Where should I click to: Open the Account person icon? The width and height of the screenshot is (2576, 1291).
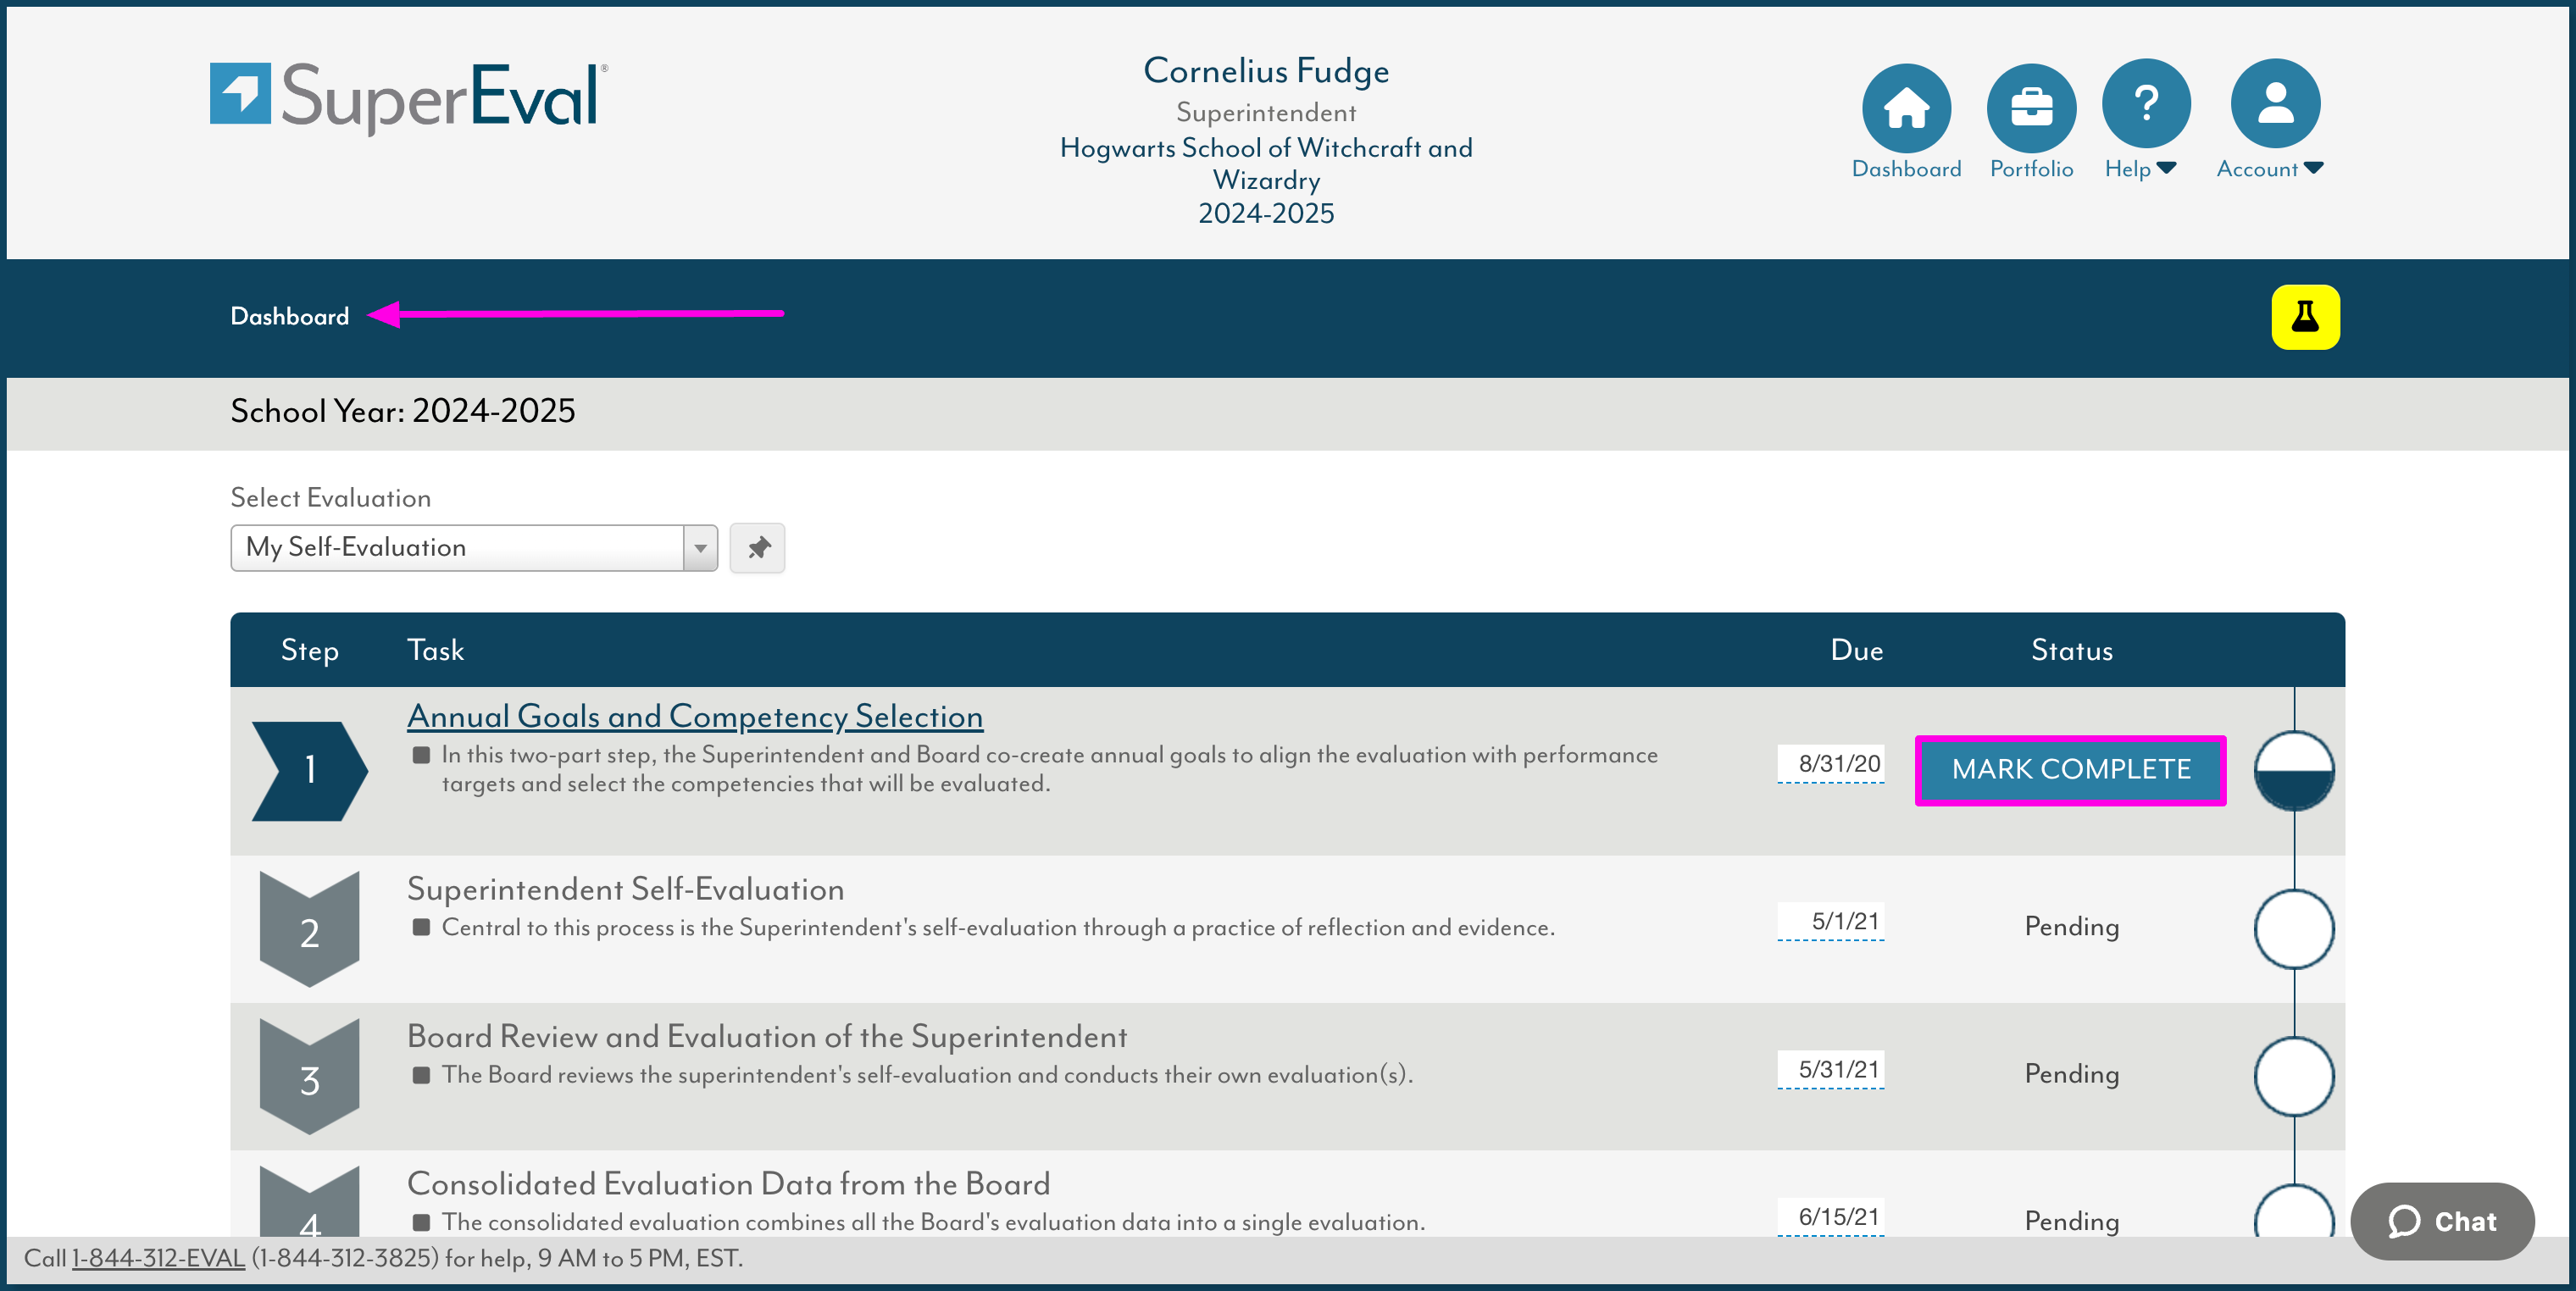(2275, 102)
